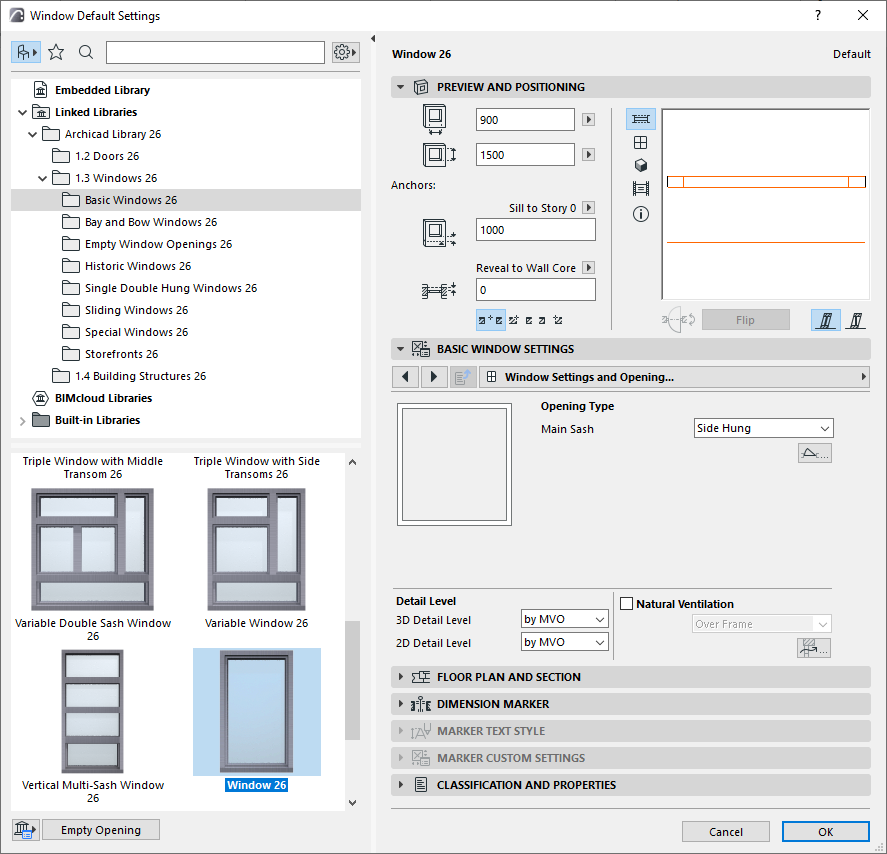Toggle the rightmost opening orientation button

(855, 320)
